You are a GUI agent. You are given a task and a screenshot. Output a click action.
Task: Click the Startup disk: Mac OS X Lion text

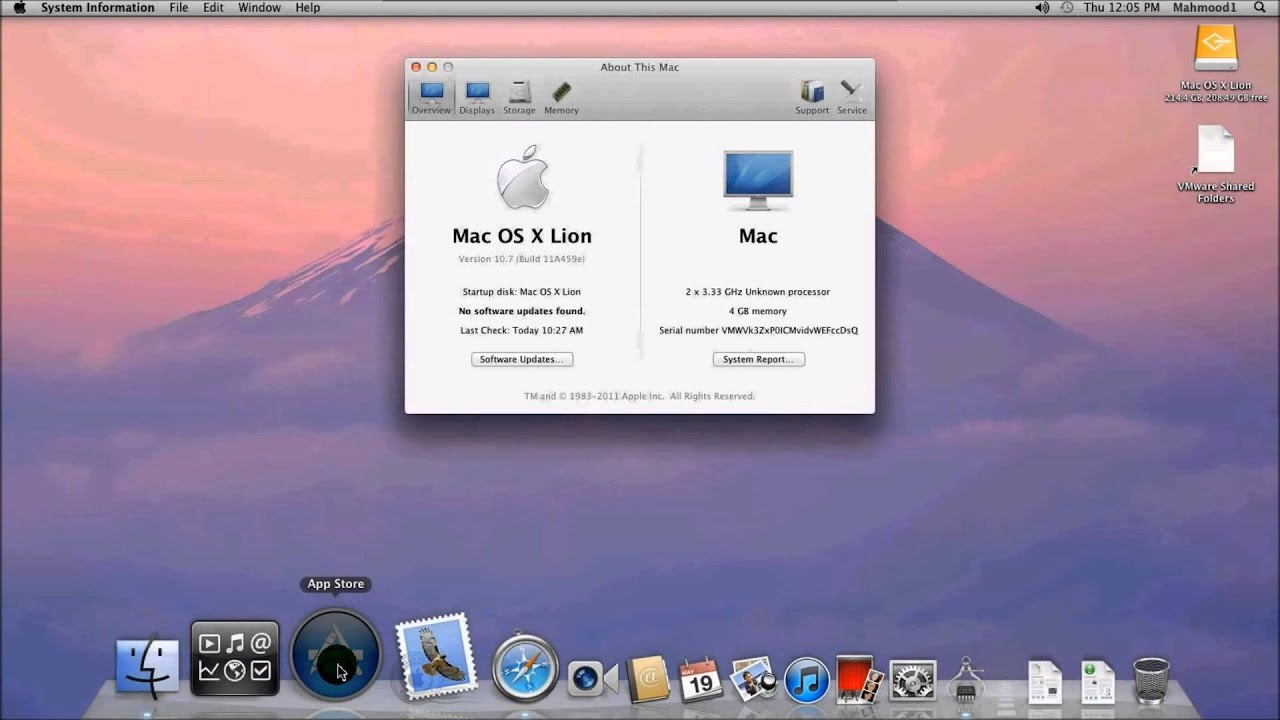[x=522, y=292]
